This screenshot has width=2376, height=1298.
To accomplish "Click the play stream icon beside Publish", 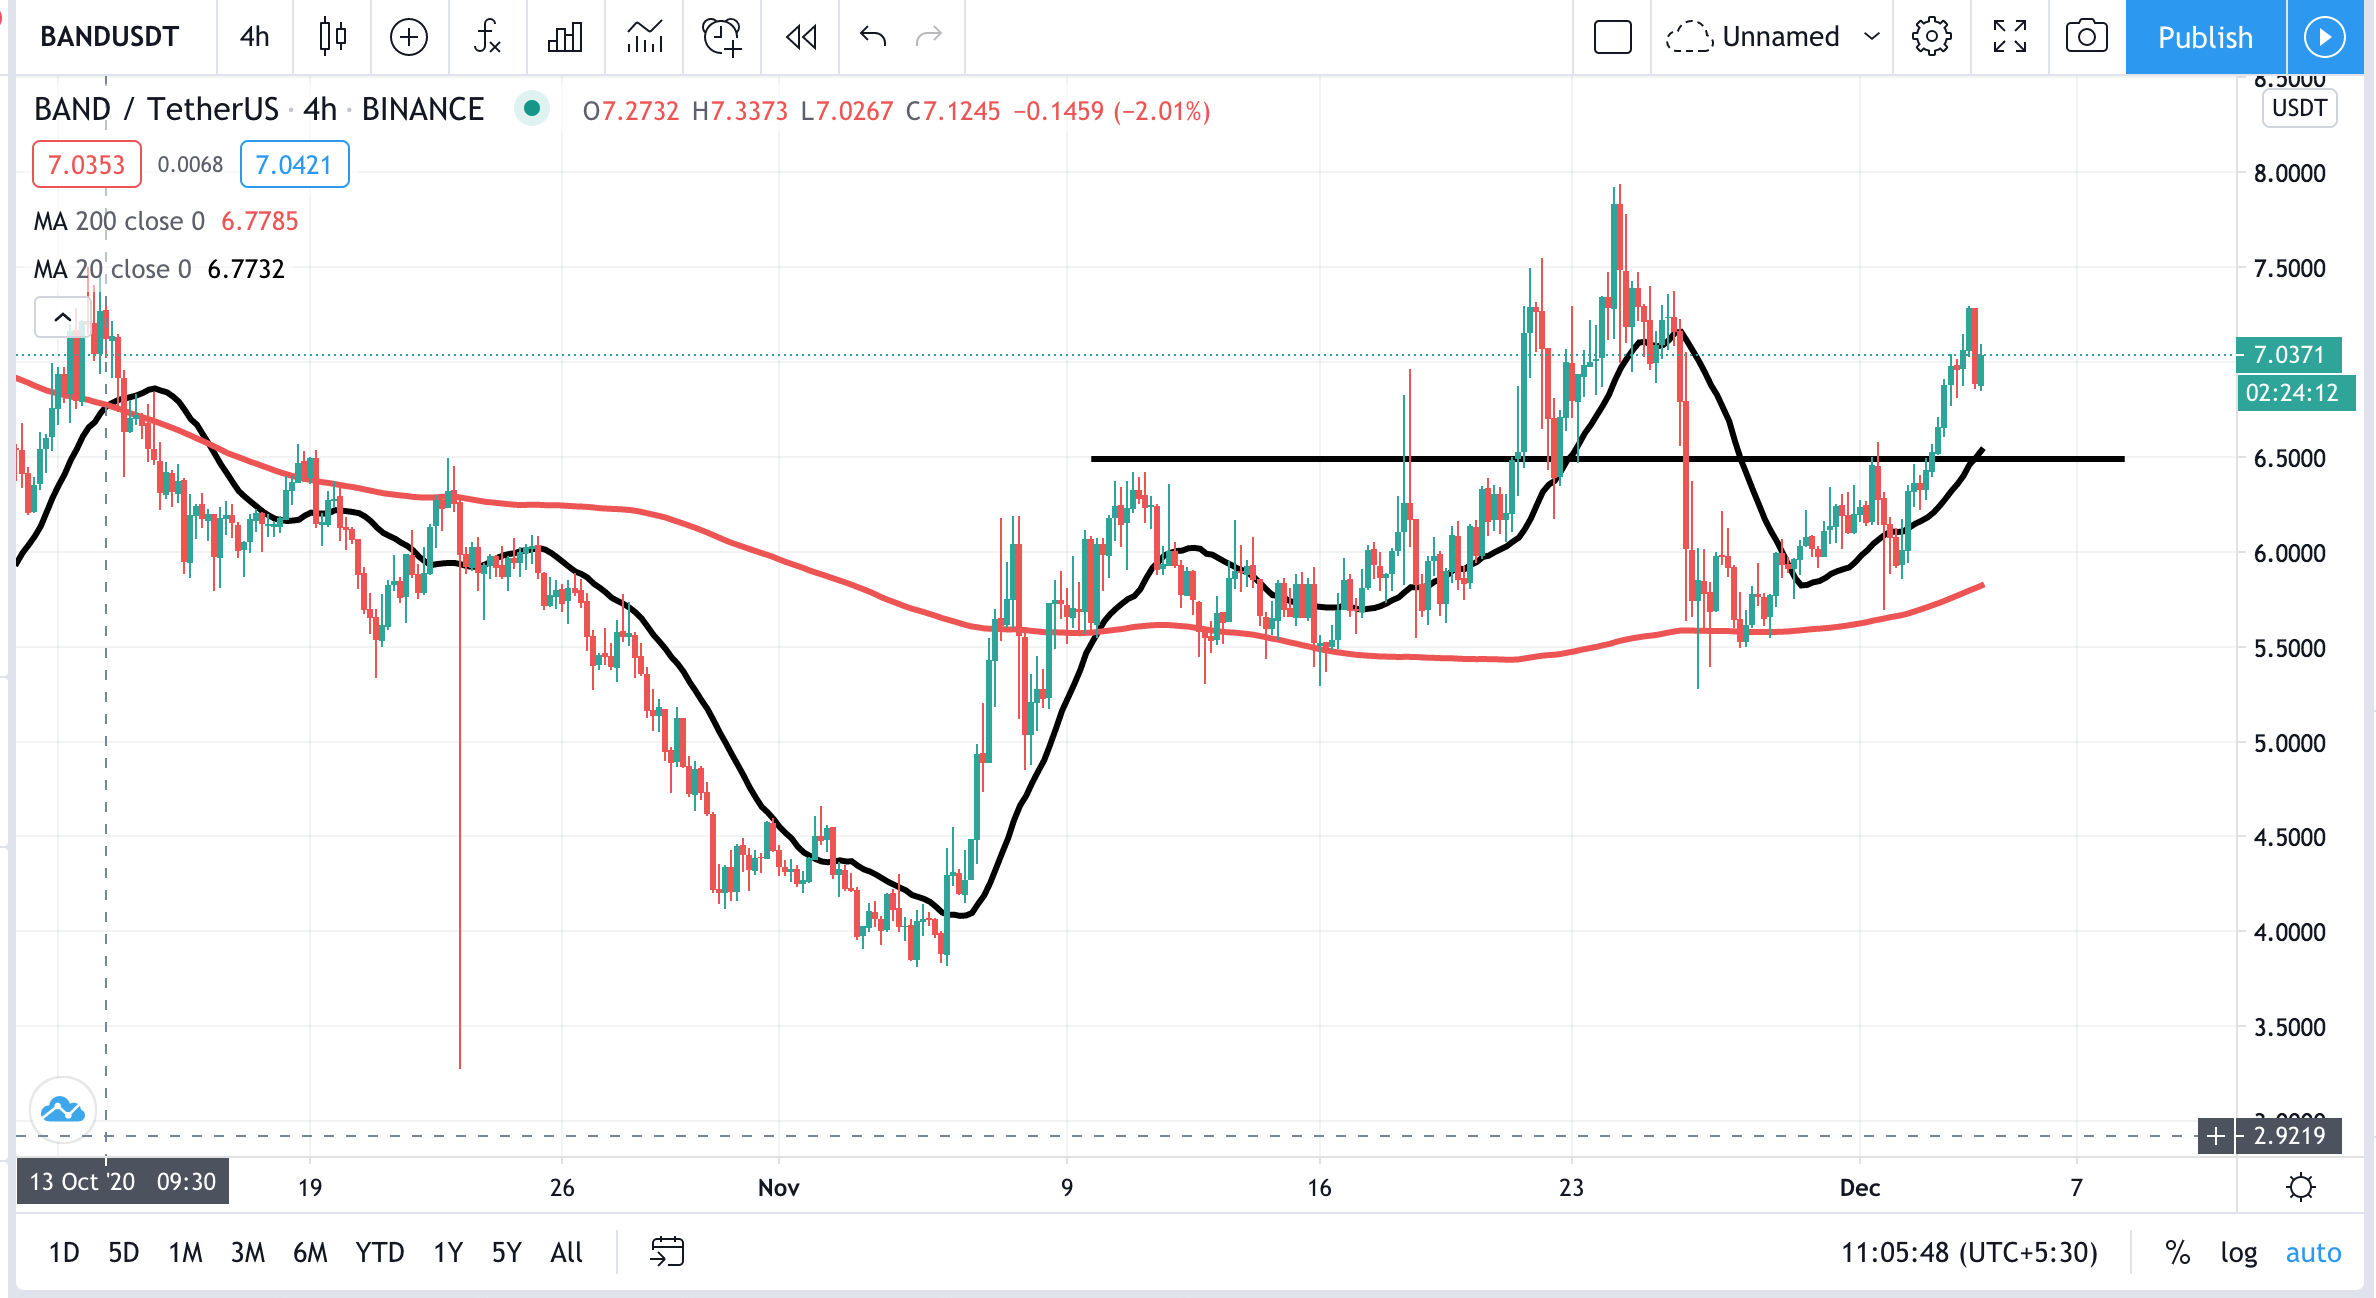I will click(2324, 37).
